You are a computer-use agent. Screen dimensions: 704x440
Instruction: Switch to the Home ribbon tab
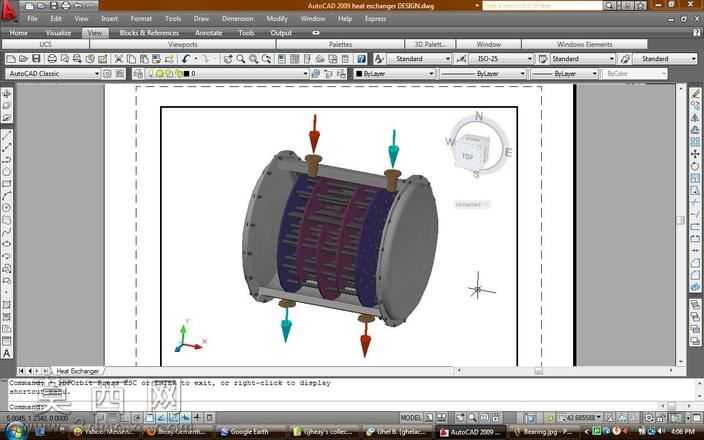point(18,33)
